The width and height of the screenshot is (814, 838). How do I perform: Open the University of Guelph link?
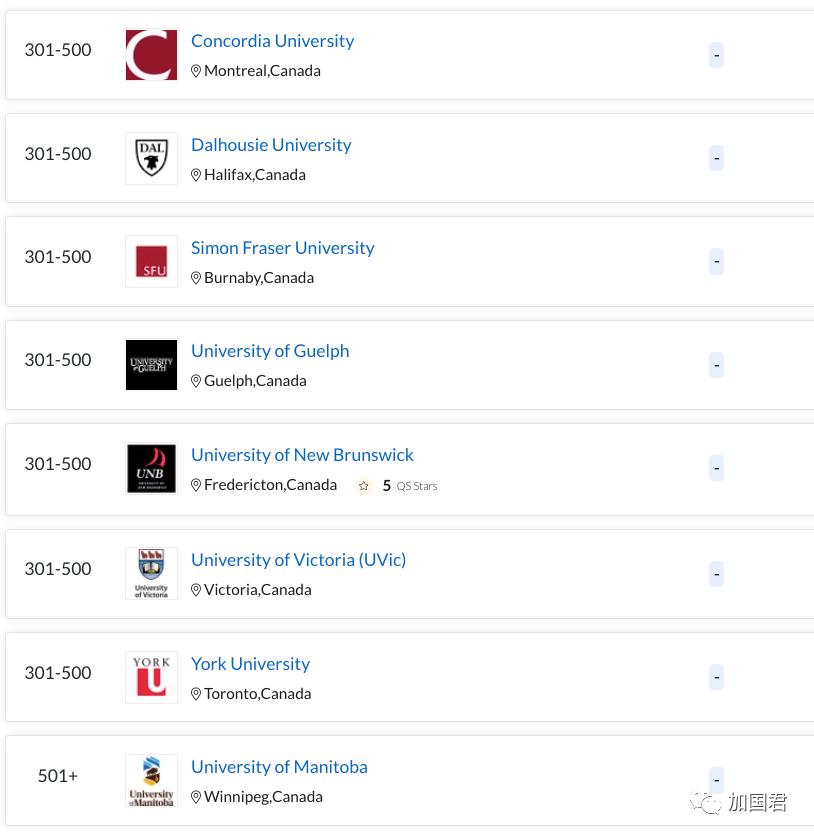coord(270,351)
